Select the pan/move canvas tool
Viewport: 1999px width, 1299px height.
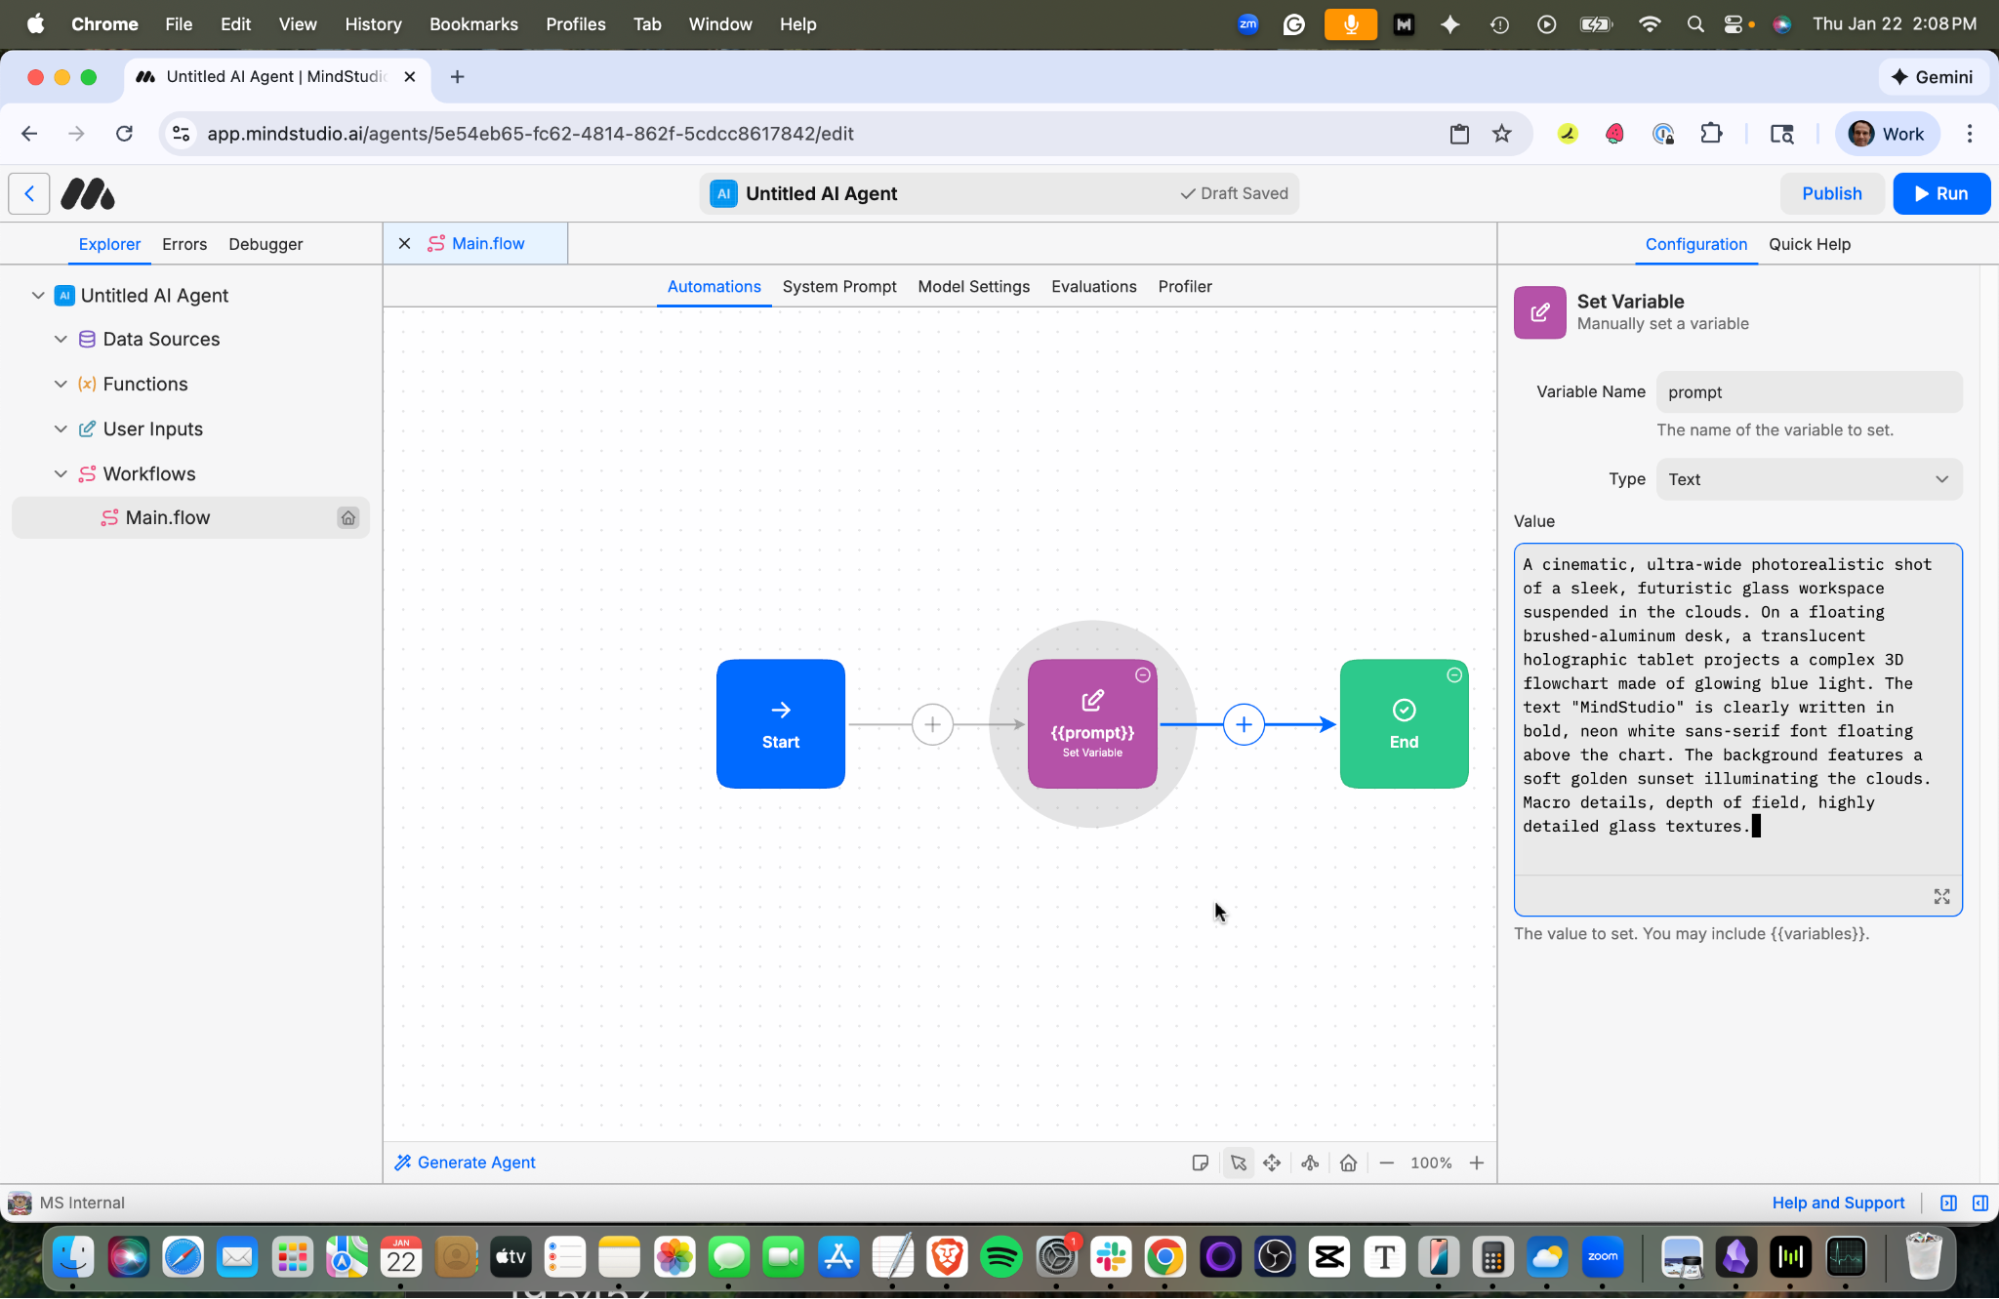click(x=1272, y=1162)
